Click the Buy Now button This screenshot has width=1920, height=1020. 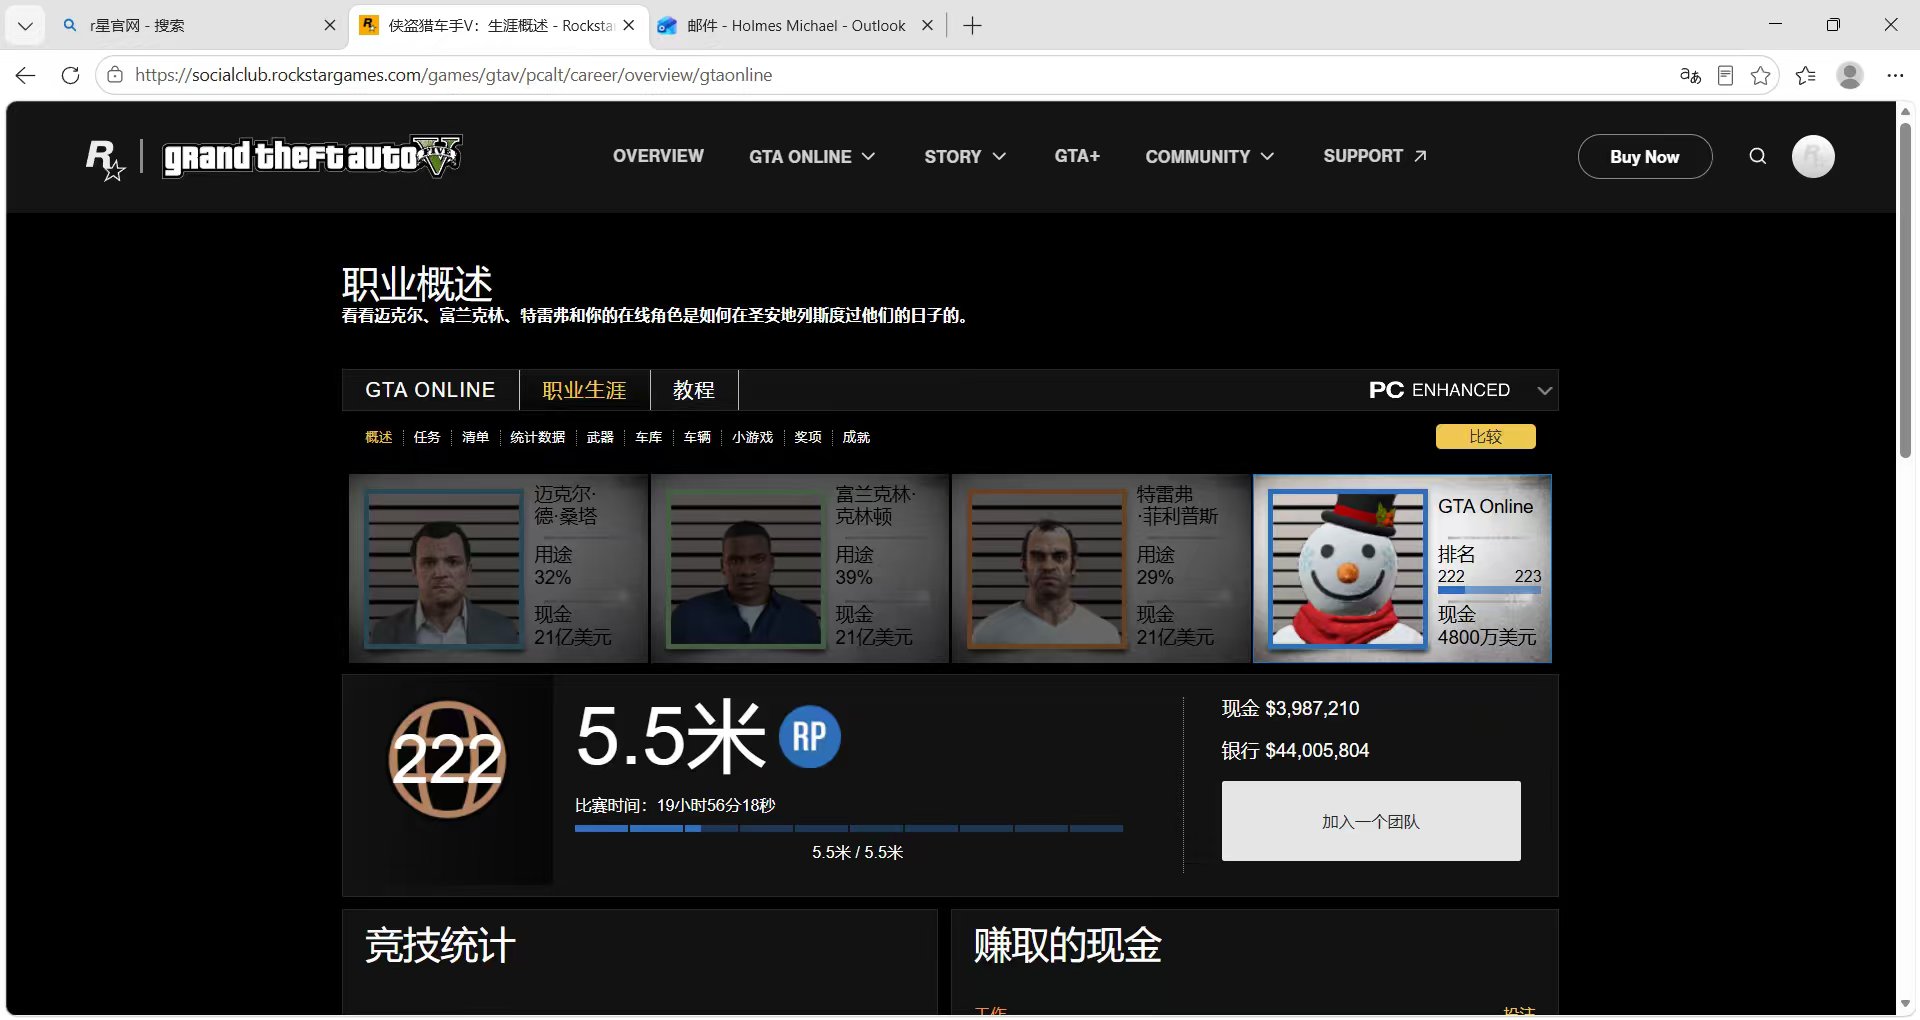tap(1645, 156)
